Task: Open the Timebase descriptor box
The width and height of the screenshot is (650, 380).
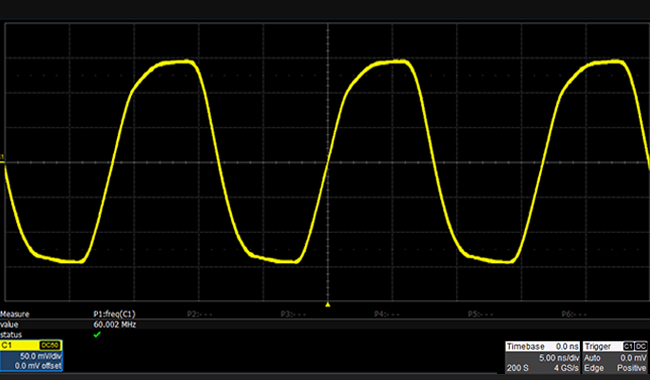Action: point(542,357)
